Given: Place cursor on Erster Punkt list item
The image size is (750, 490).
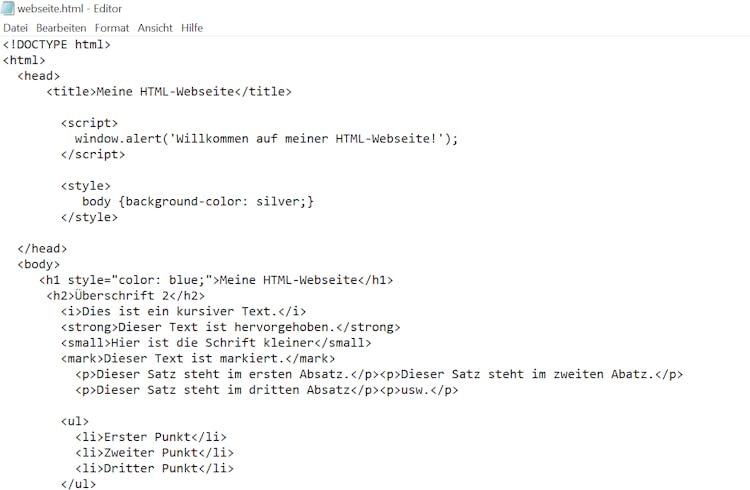Looking at the screenshot, I should 151,437.
